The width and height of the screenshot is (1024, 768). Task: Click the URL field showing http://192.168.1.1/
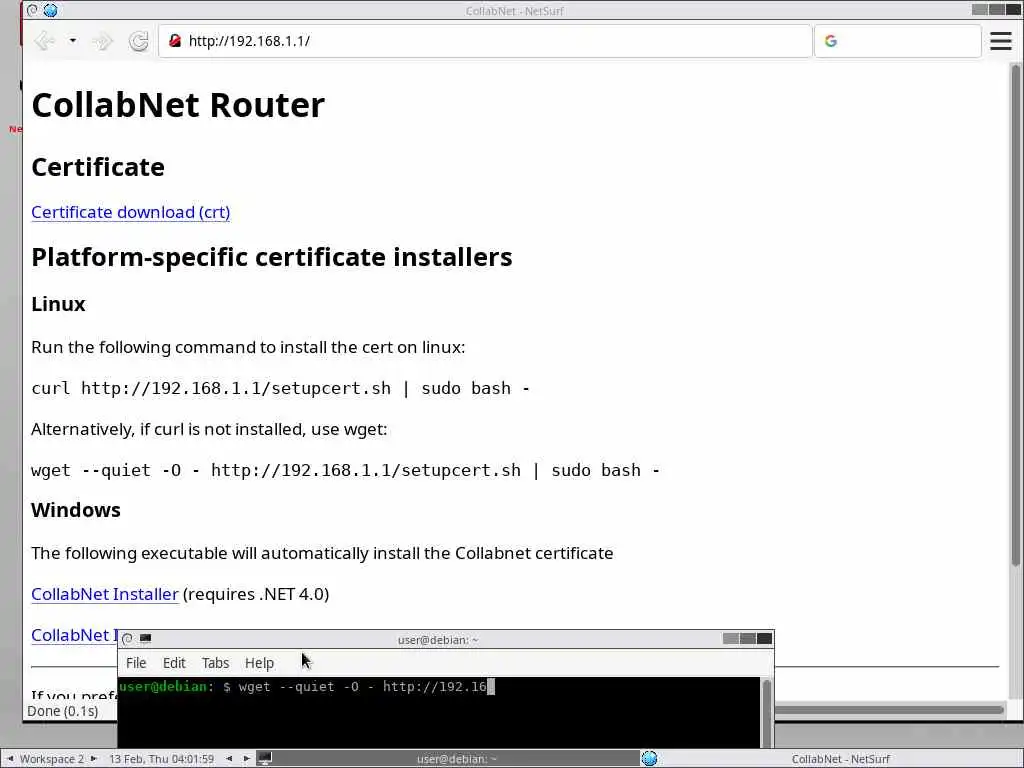tap(485, 41)
